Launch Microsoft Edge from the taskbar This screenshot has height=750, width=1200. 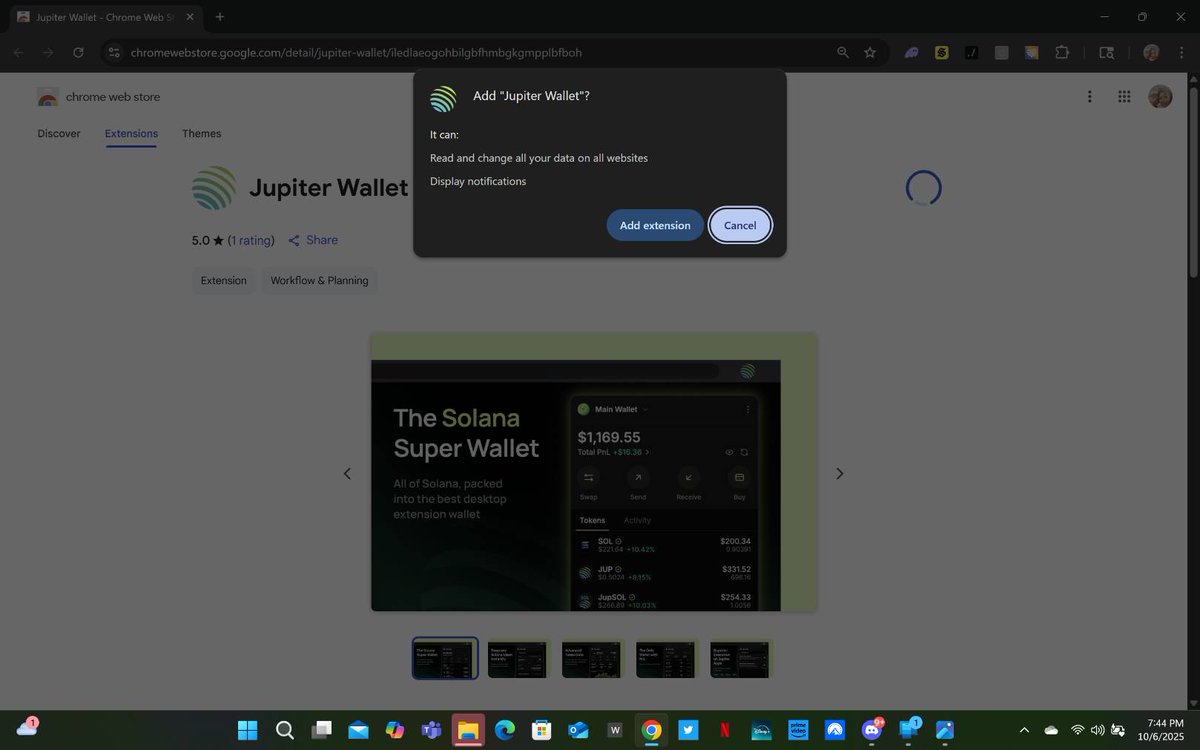tap(505, 730)
